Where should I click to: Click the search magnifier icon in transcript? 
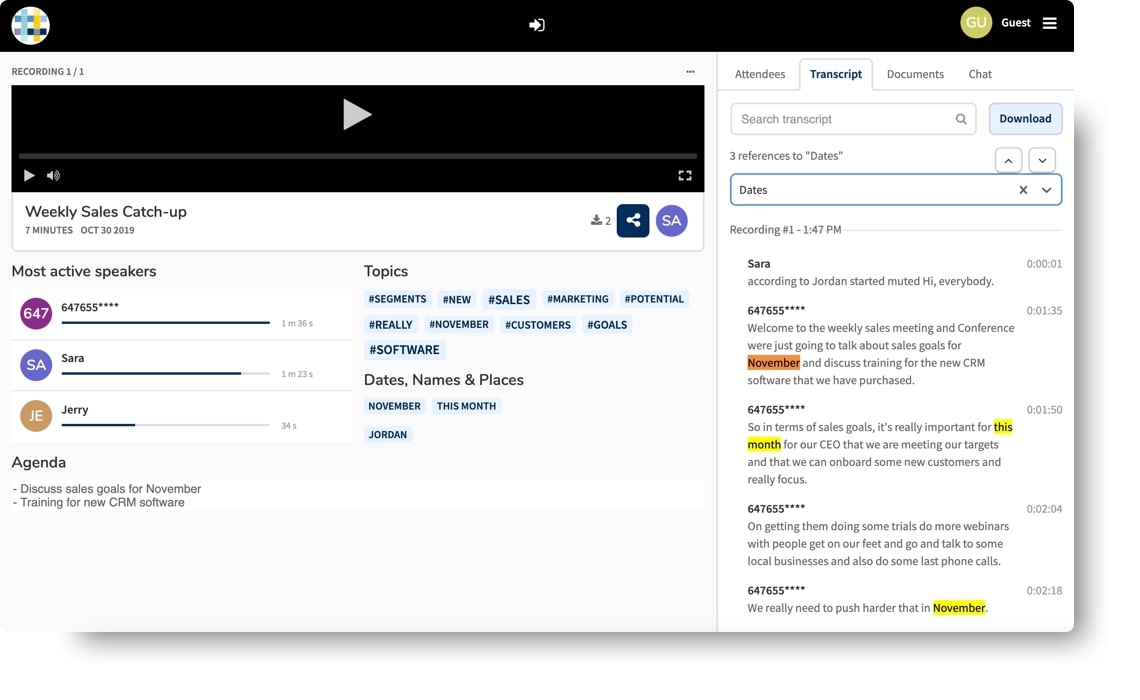coord(961,119)
